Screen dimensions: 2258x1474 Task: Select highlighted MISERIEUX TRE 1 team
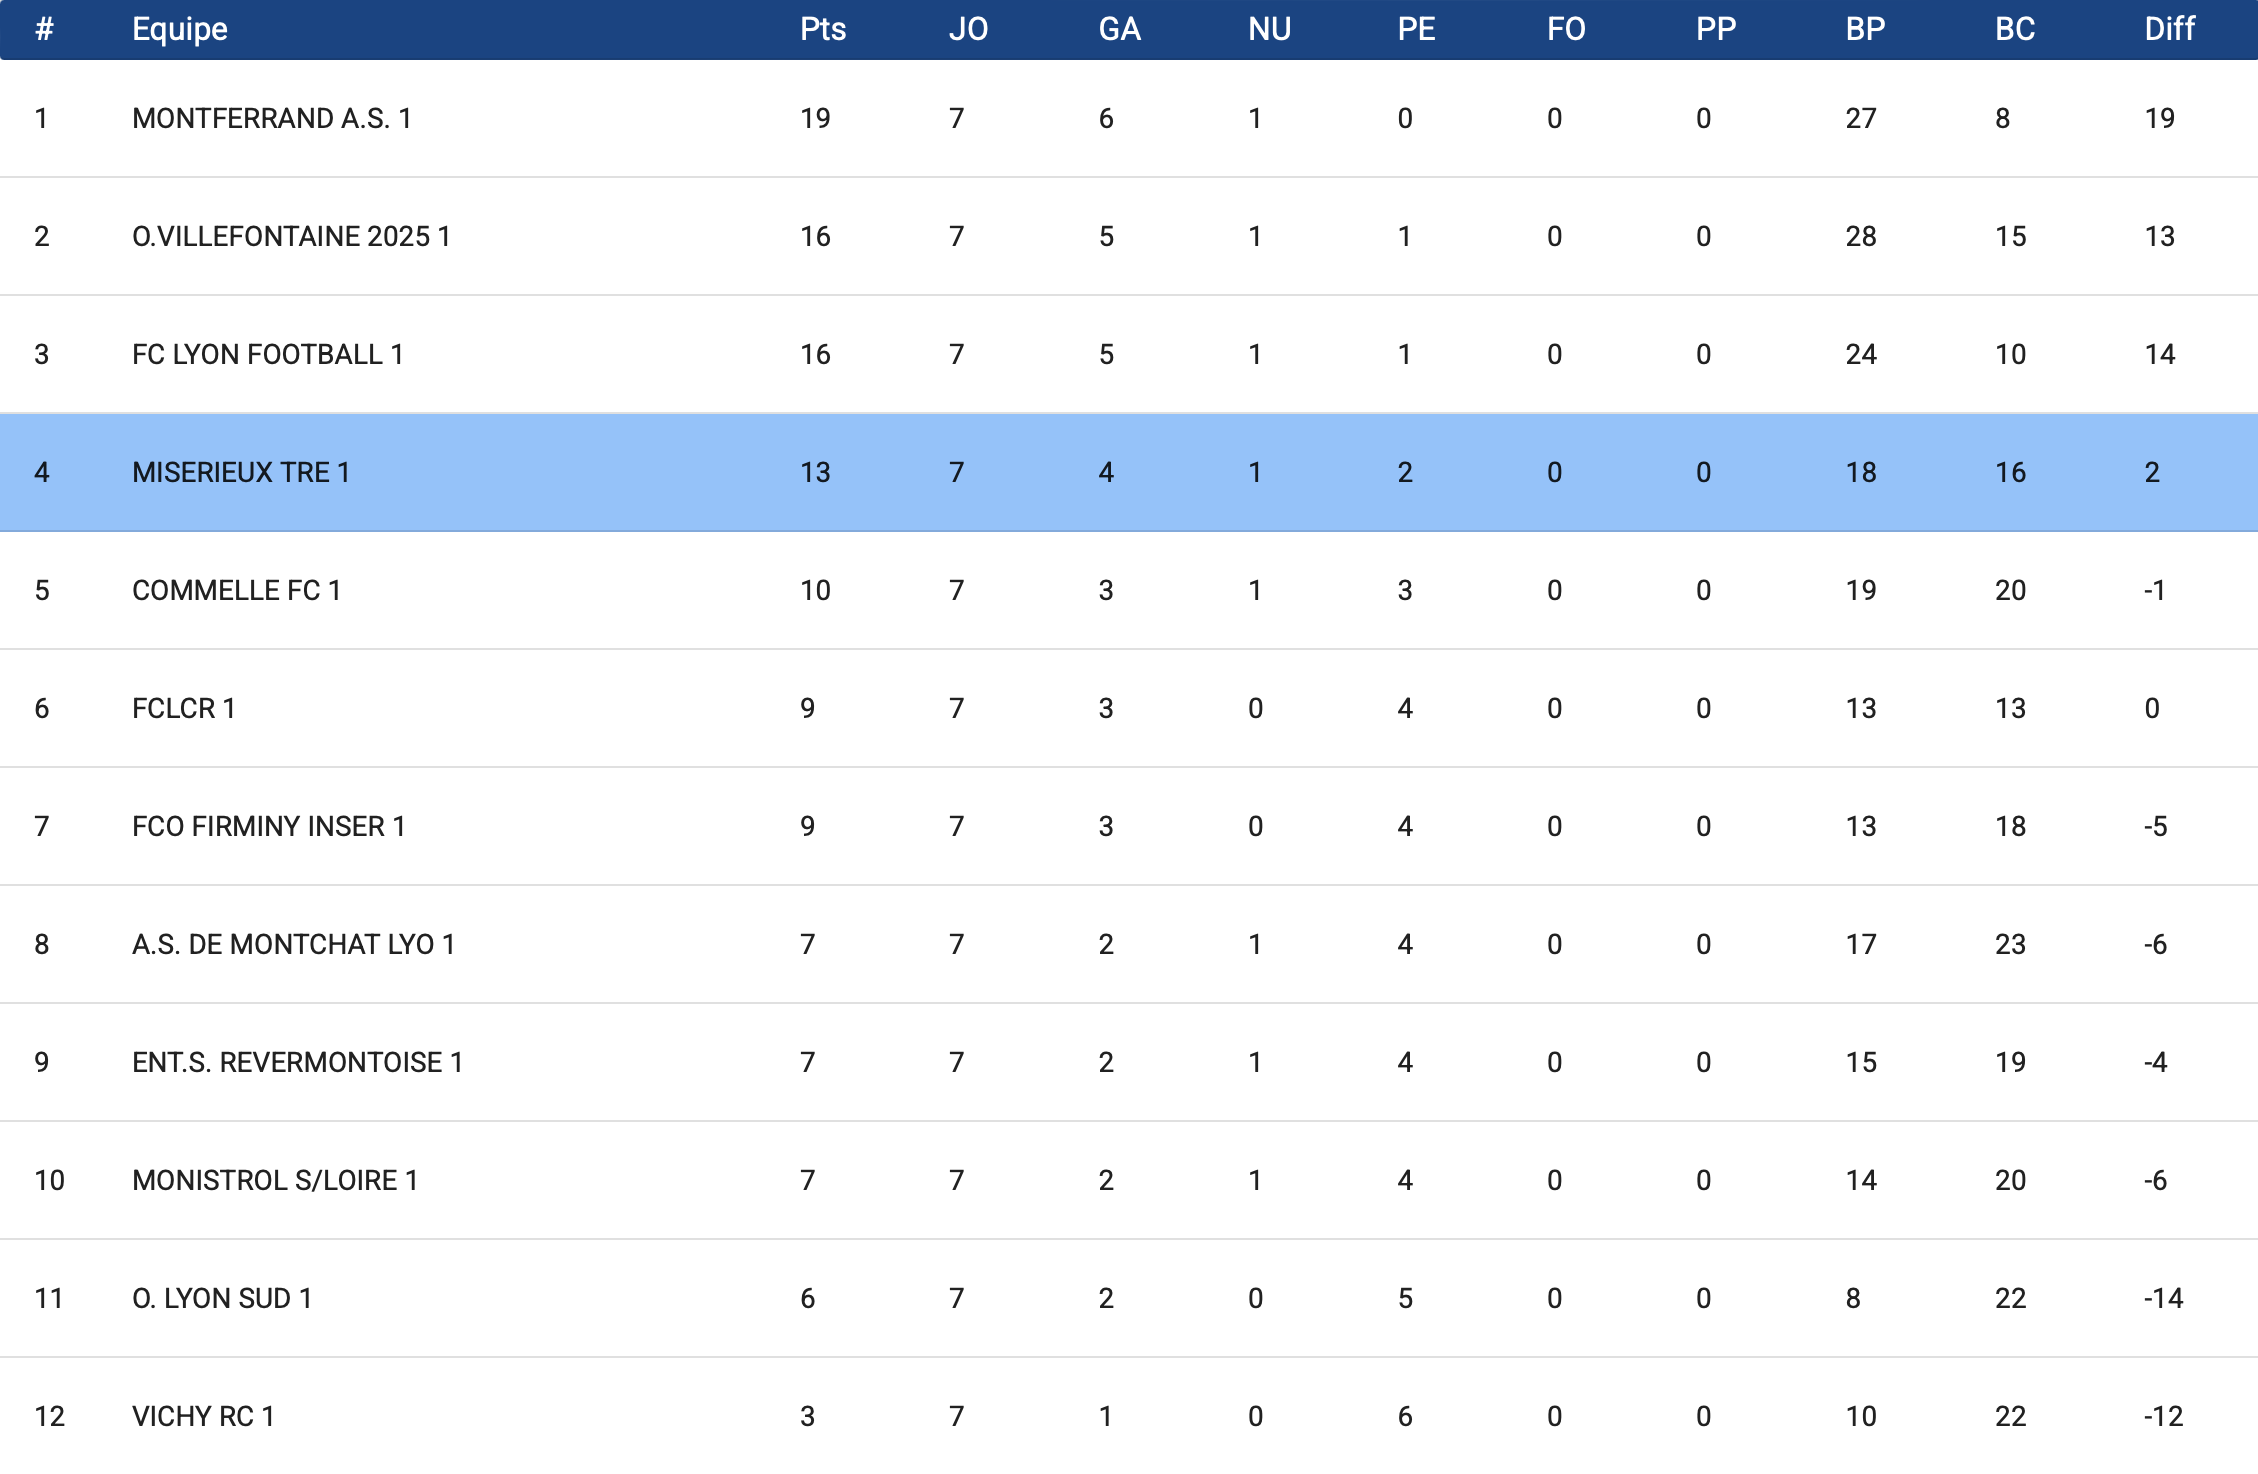[241, 473]
